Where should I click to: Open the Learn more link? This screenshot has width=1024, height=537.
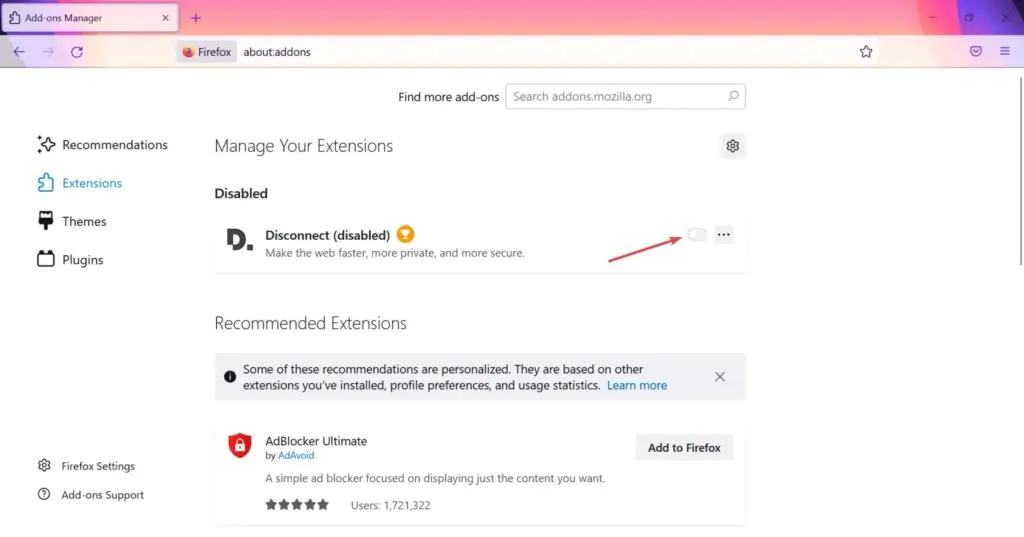click(637, 385)
